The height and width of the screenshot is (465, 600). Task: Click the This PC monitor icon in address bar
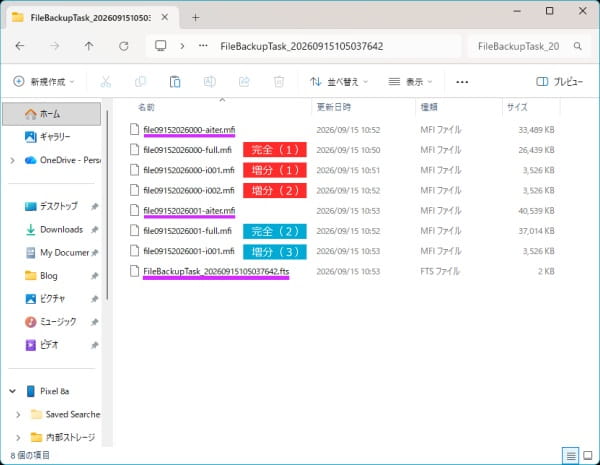(161, 46)
